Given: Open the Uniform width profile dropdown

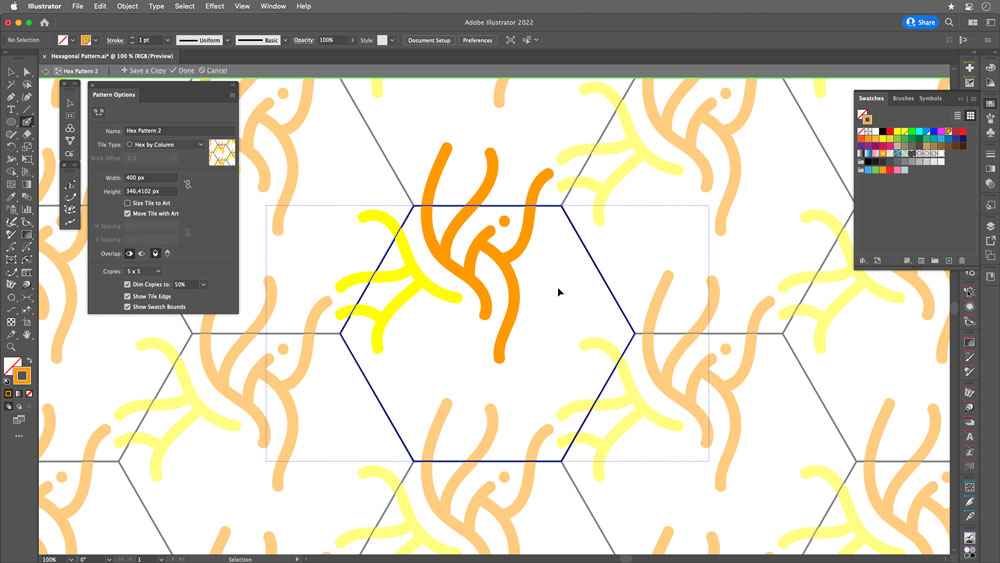Looking at the screenshot, I should click(x=228, y=40).
